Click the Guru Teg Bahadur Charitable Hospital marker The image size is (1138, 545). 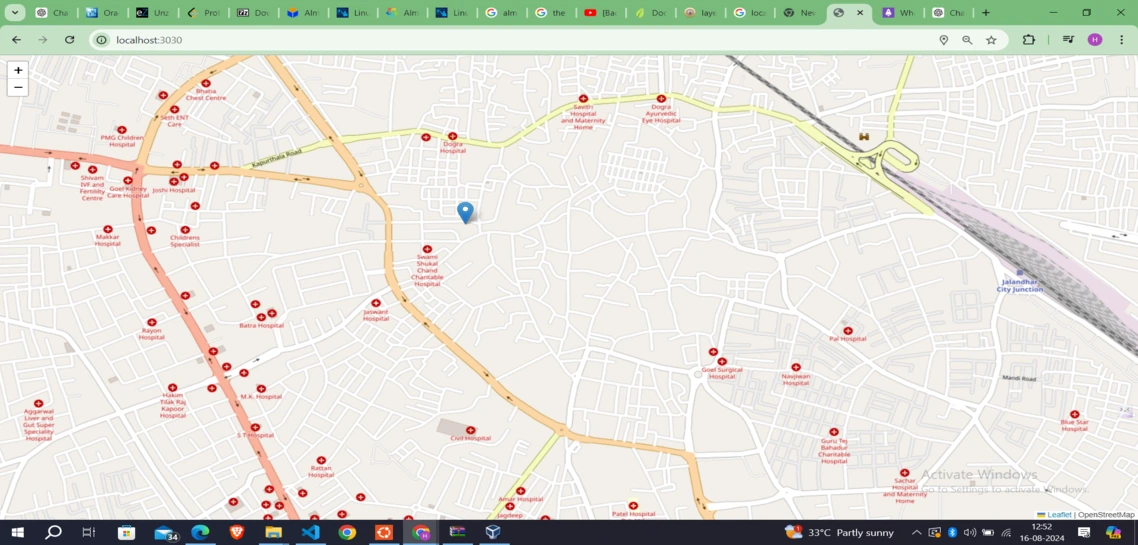pyautogui.click(x=834, y=432)
